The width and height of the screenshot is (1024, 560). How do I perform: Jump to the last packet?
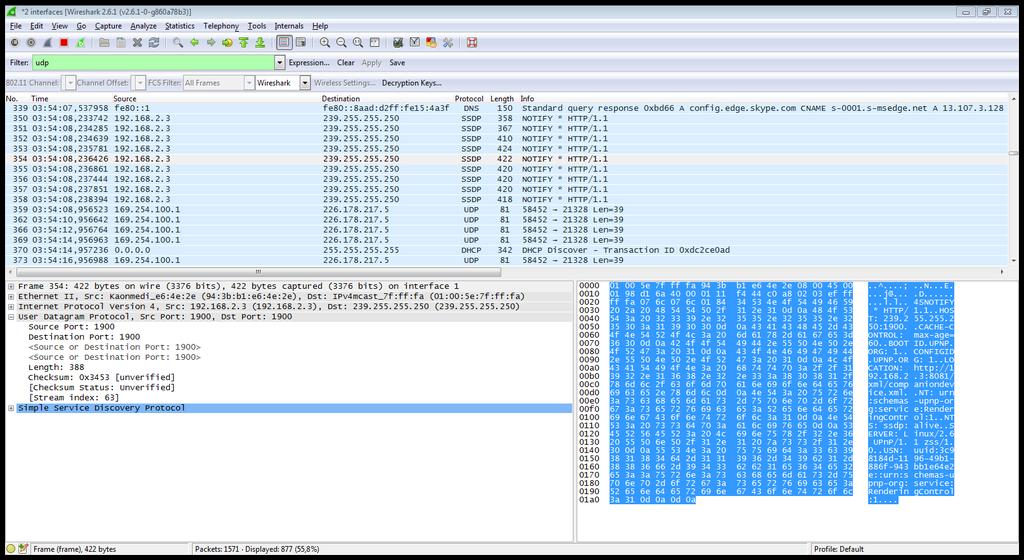[x=260, y=42]
